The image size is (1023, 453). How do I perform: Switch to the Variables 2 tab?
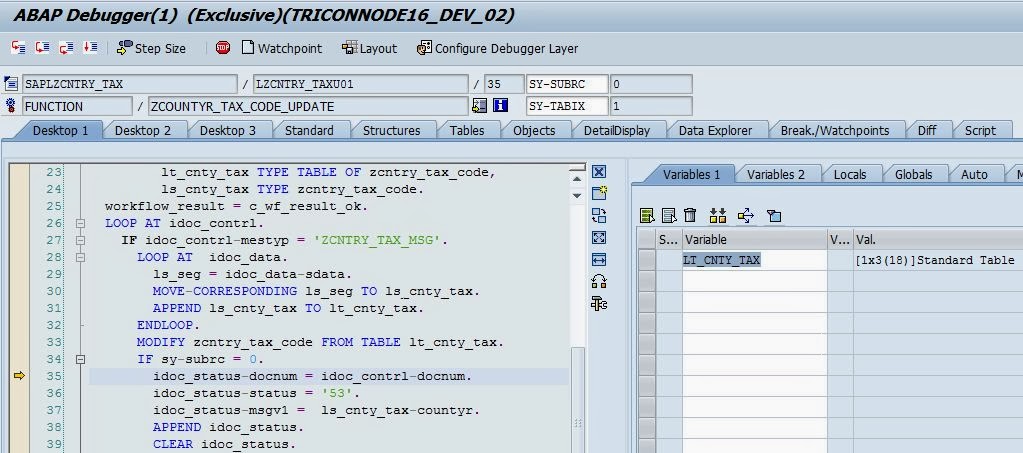[x=776, y=174]
